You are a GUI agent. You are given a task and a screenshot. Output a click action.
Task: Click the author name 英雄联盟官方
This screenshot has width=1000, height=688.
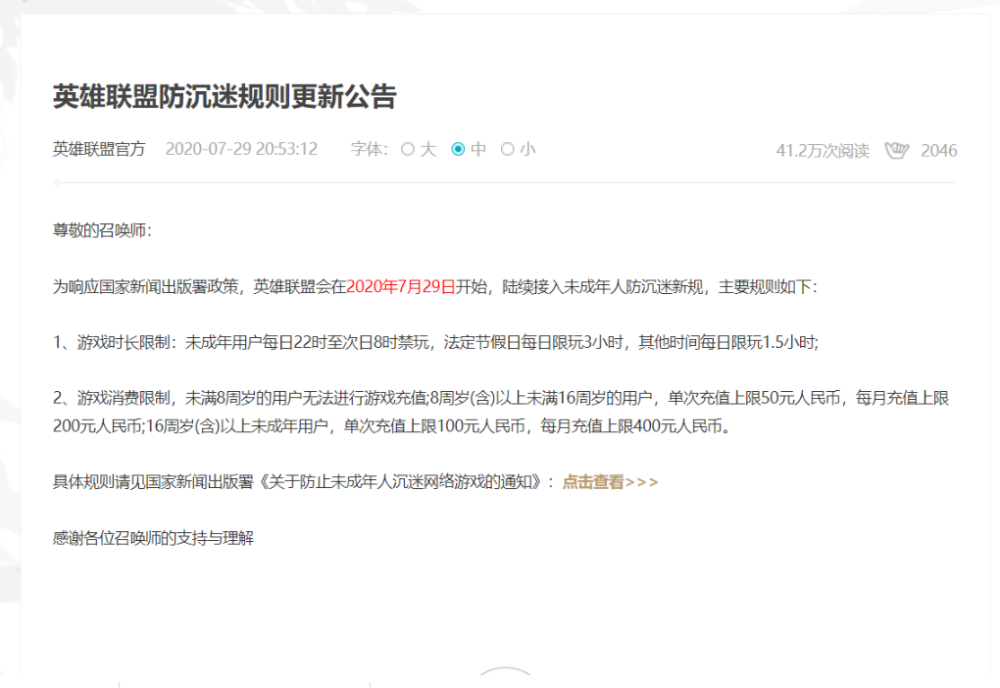pyautogui.click(x=99, y=149)
